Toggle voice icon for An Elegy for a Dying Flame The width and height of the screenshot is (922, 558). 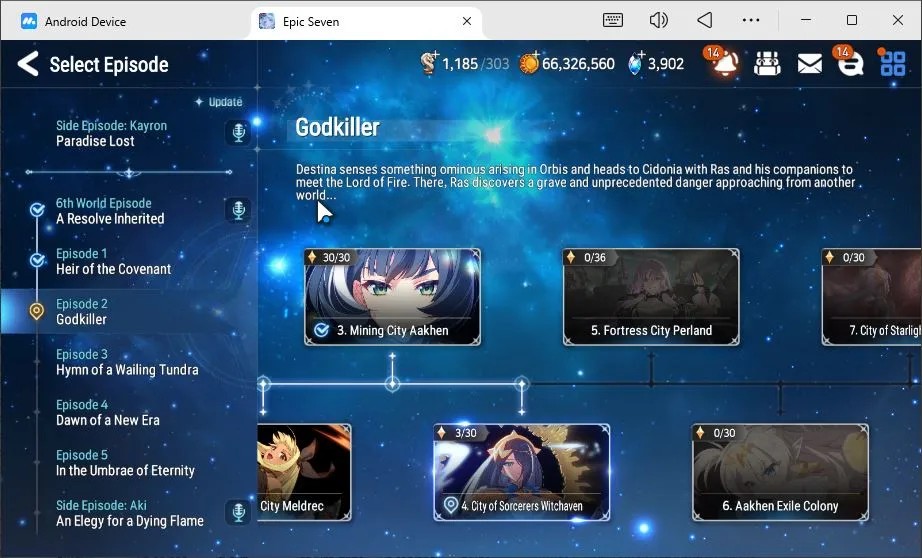[238, 512]
